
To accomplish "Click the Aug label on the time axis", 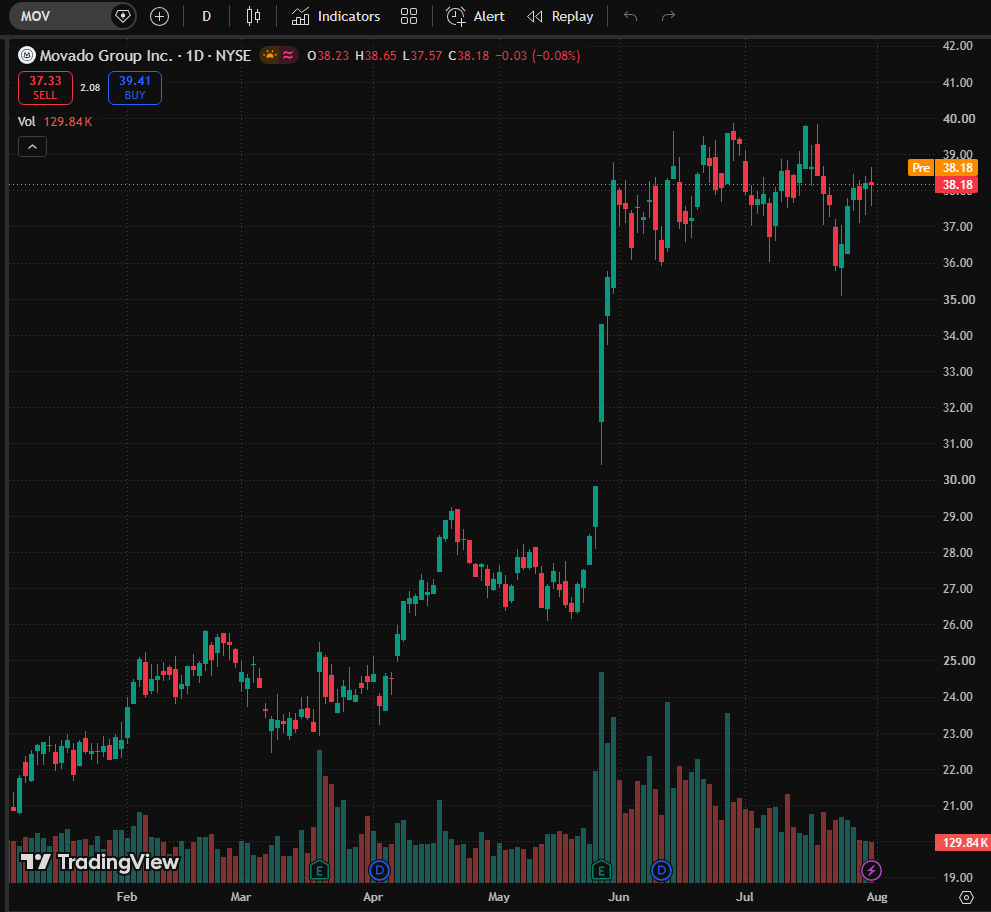I will [x=877, y=897].
